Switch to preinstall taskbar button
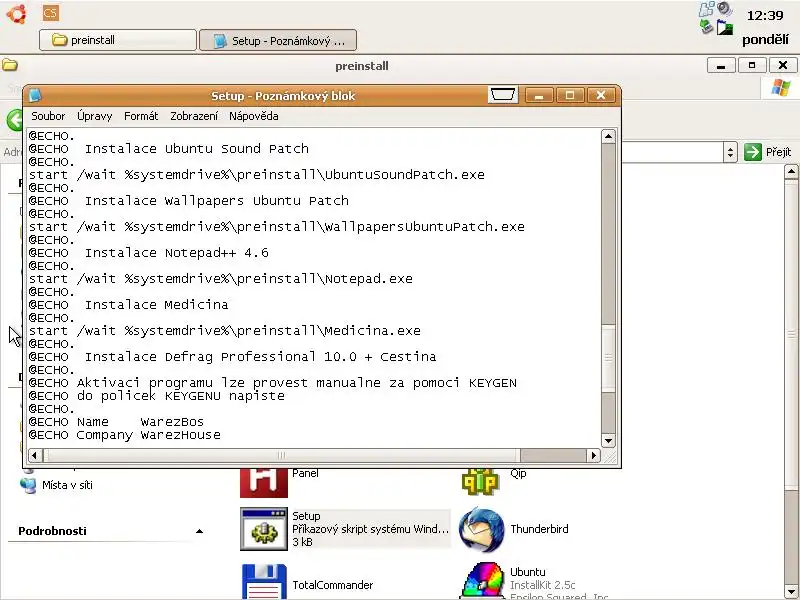The width and height of the screenshot is (800, 600). click(x=118, y=40)
